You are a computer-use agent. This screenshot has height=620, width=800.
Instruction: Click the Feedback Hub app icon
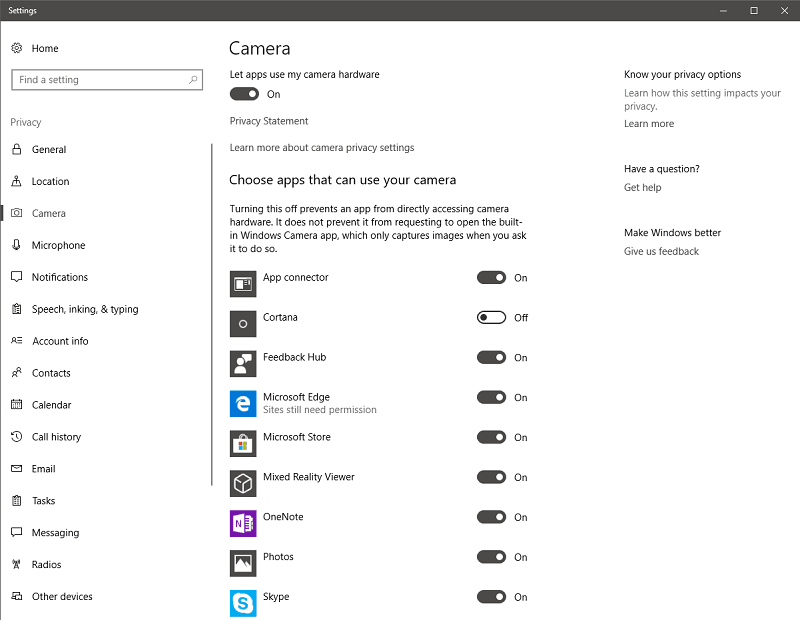[243, 364]
